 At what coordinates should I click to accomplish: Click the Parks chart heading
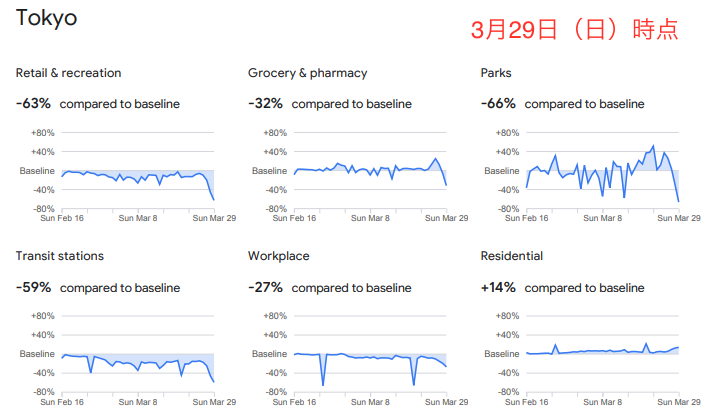coord(496,73)
